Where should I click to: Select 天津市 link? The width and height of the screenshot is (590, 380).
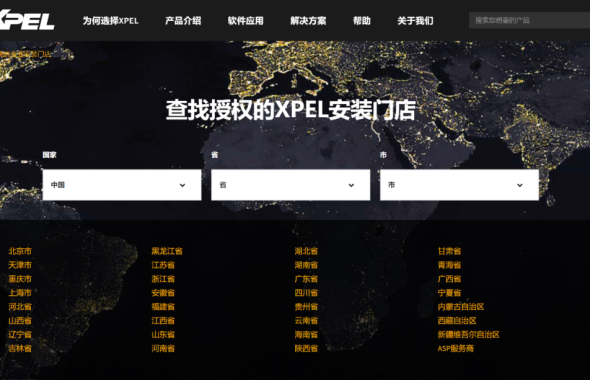coord(20,265)
